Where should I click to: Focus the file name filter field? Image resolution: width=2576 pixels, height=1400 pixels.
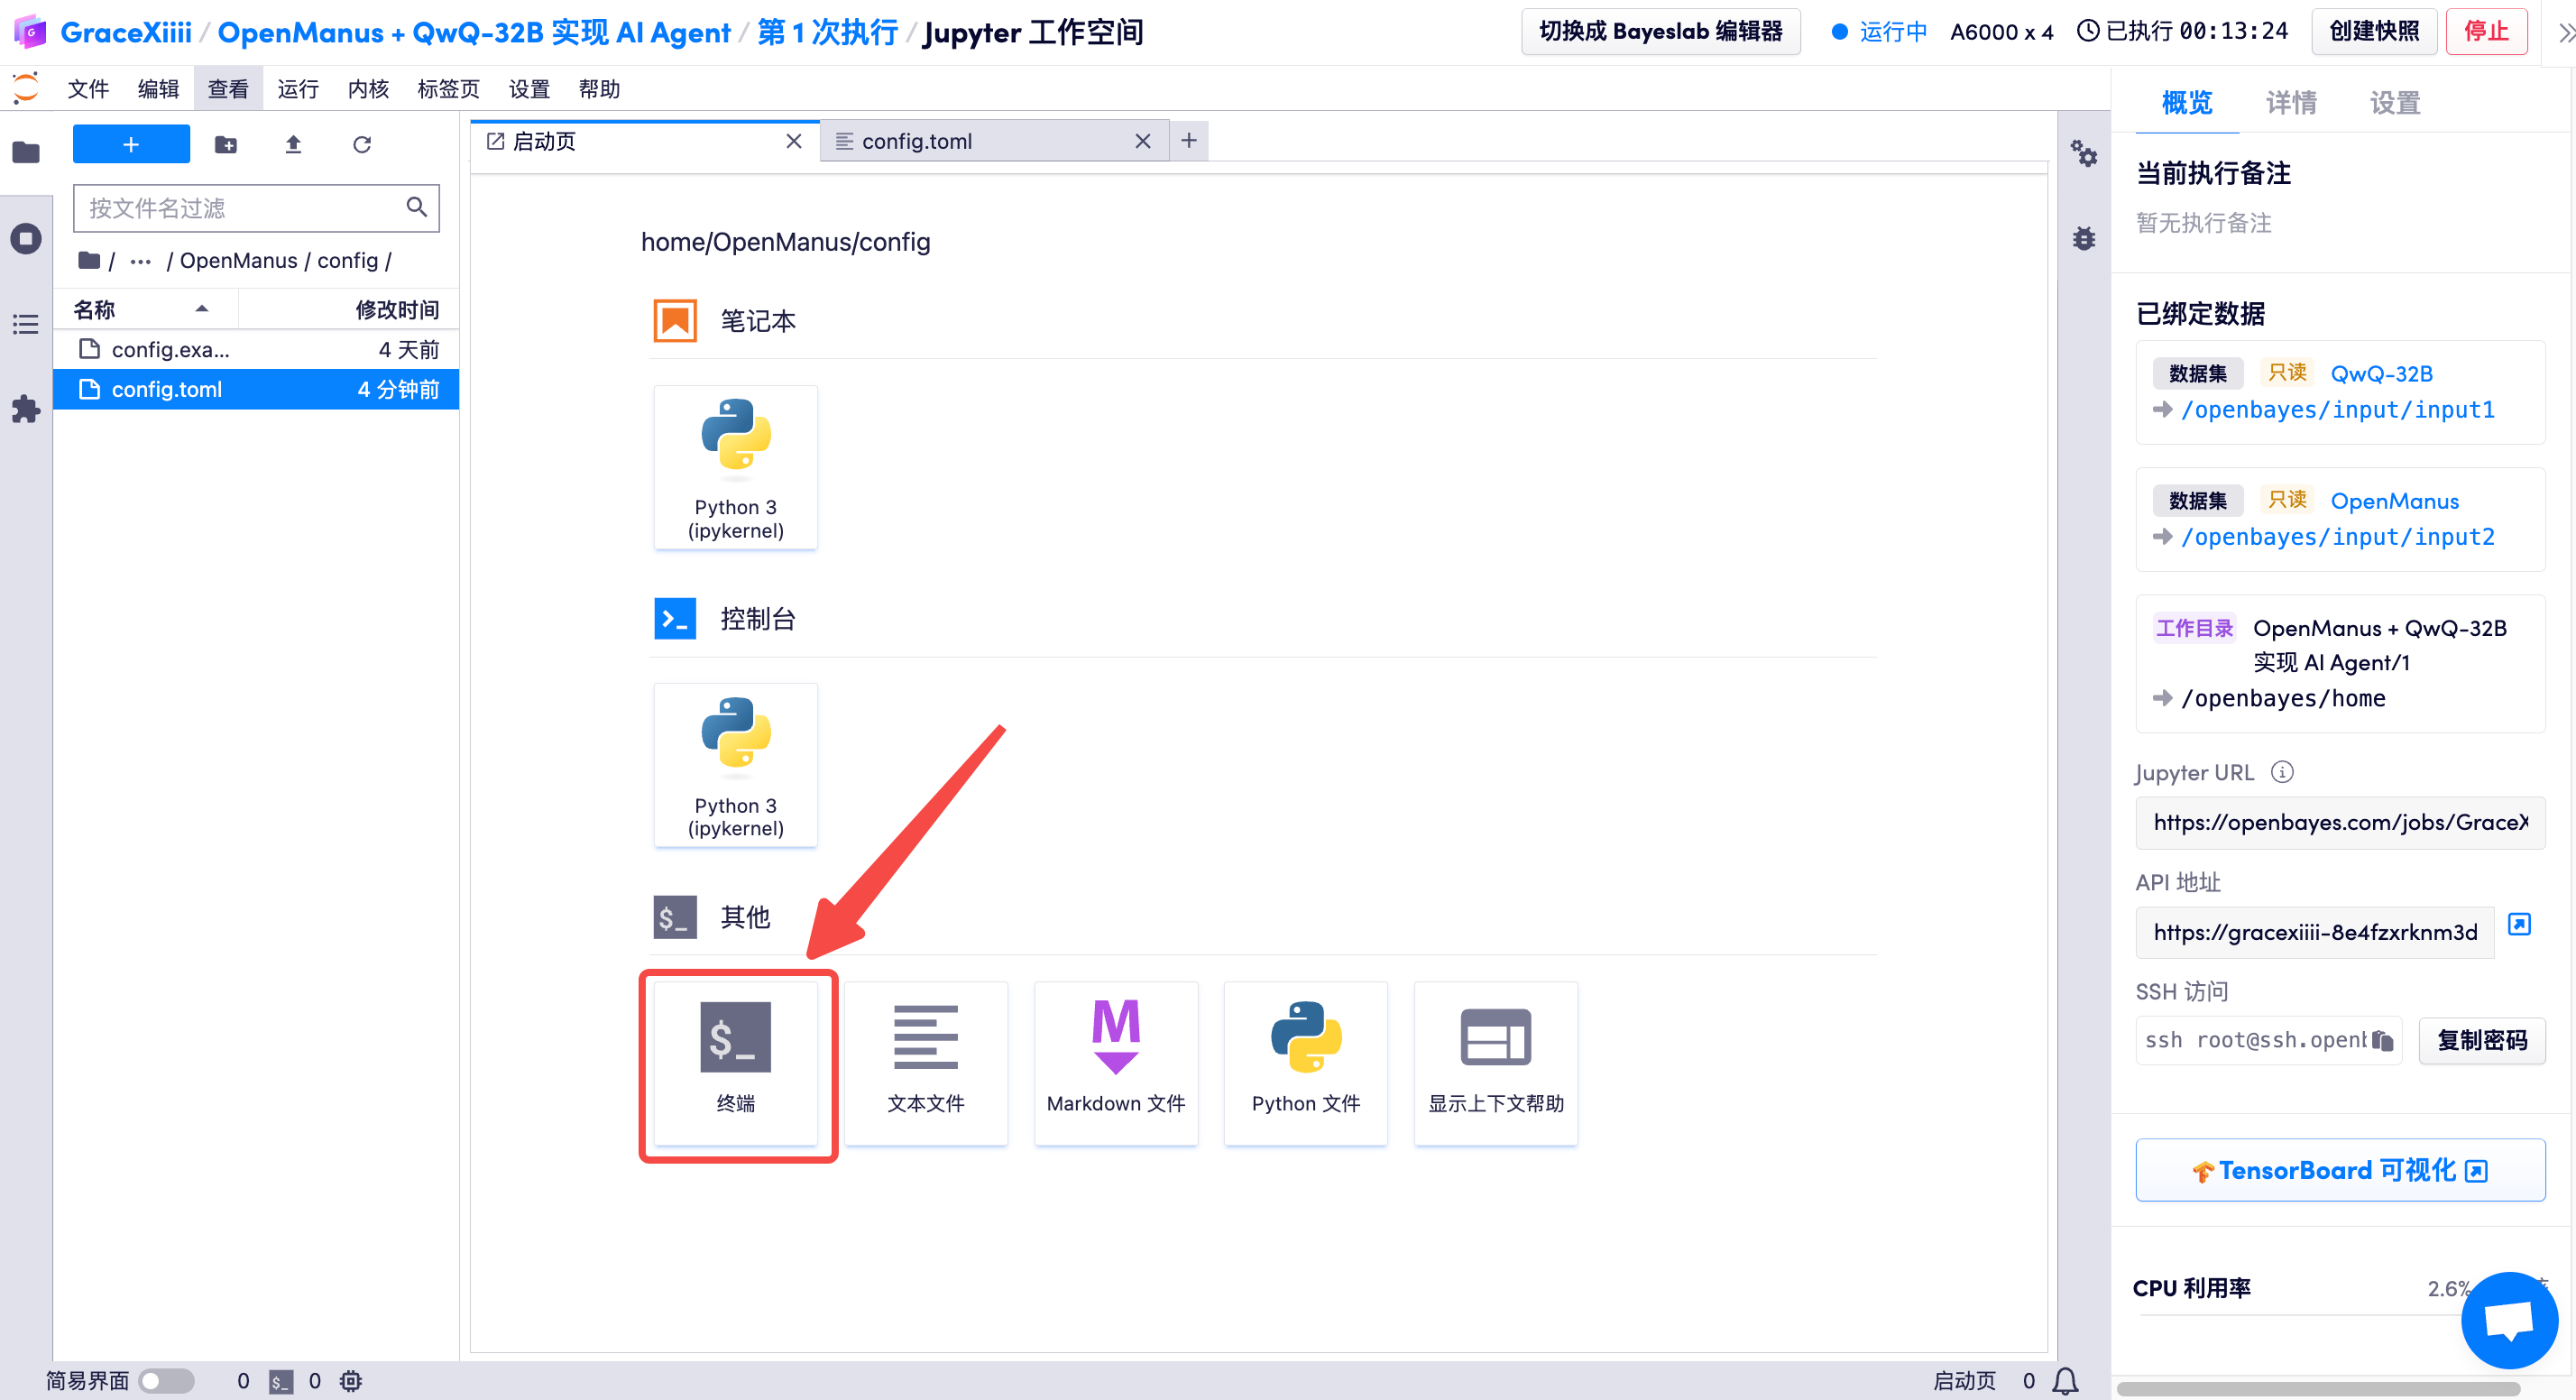[x=240, y=208]
